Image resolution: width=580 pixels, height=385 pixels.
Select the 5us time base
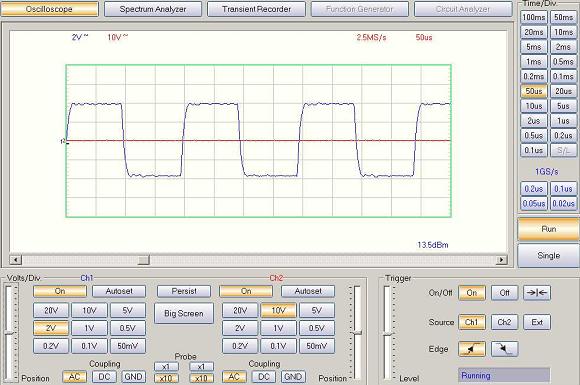click(563, 106)
